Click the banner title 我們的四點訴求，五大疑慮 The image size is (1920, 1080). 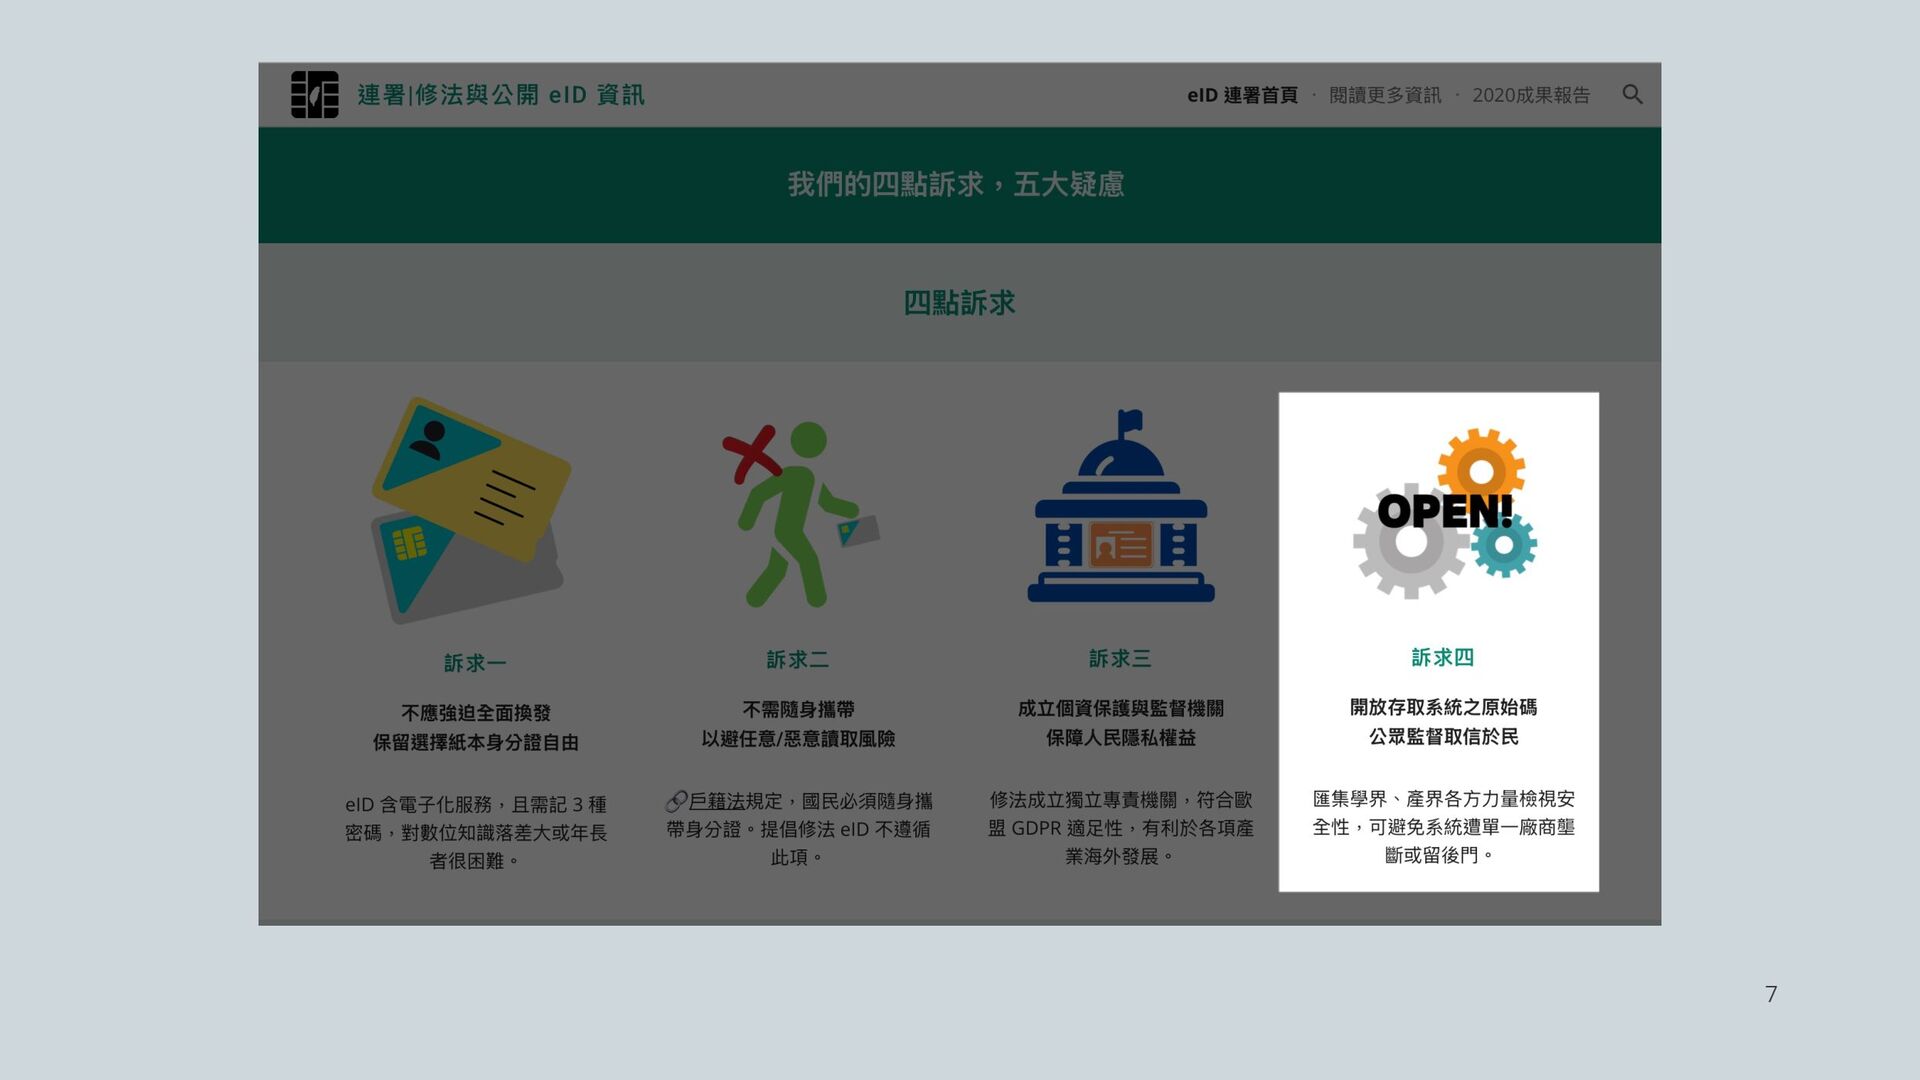coord(956,185)
